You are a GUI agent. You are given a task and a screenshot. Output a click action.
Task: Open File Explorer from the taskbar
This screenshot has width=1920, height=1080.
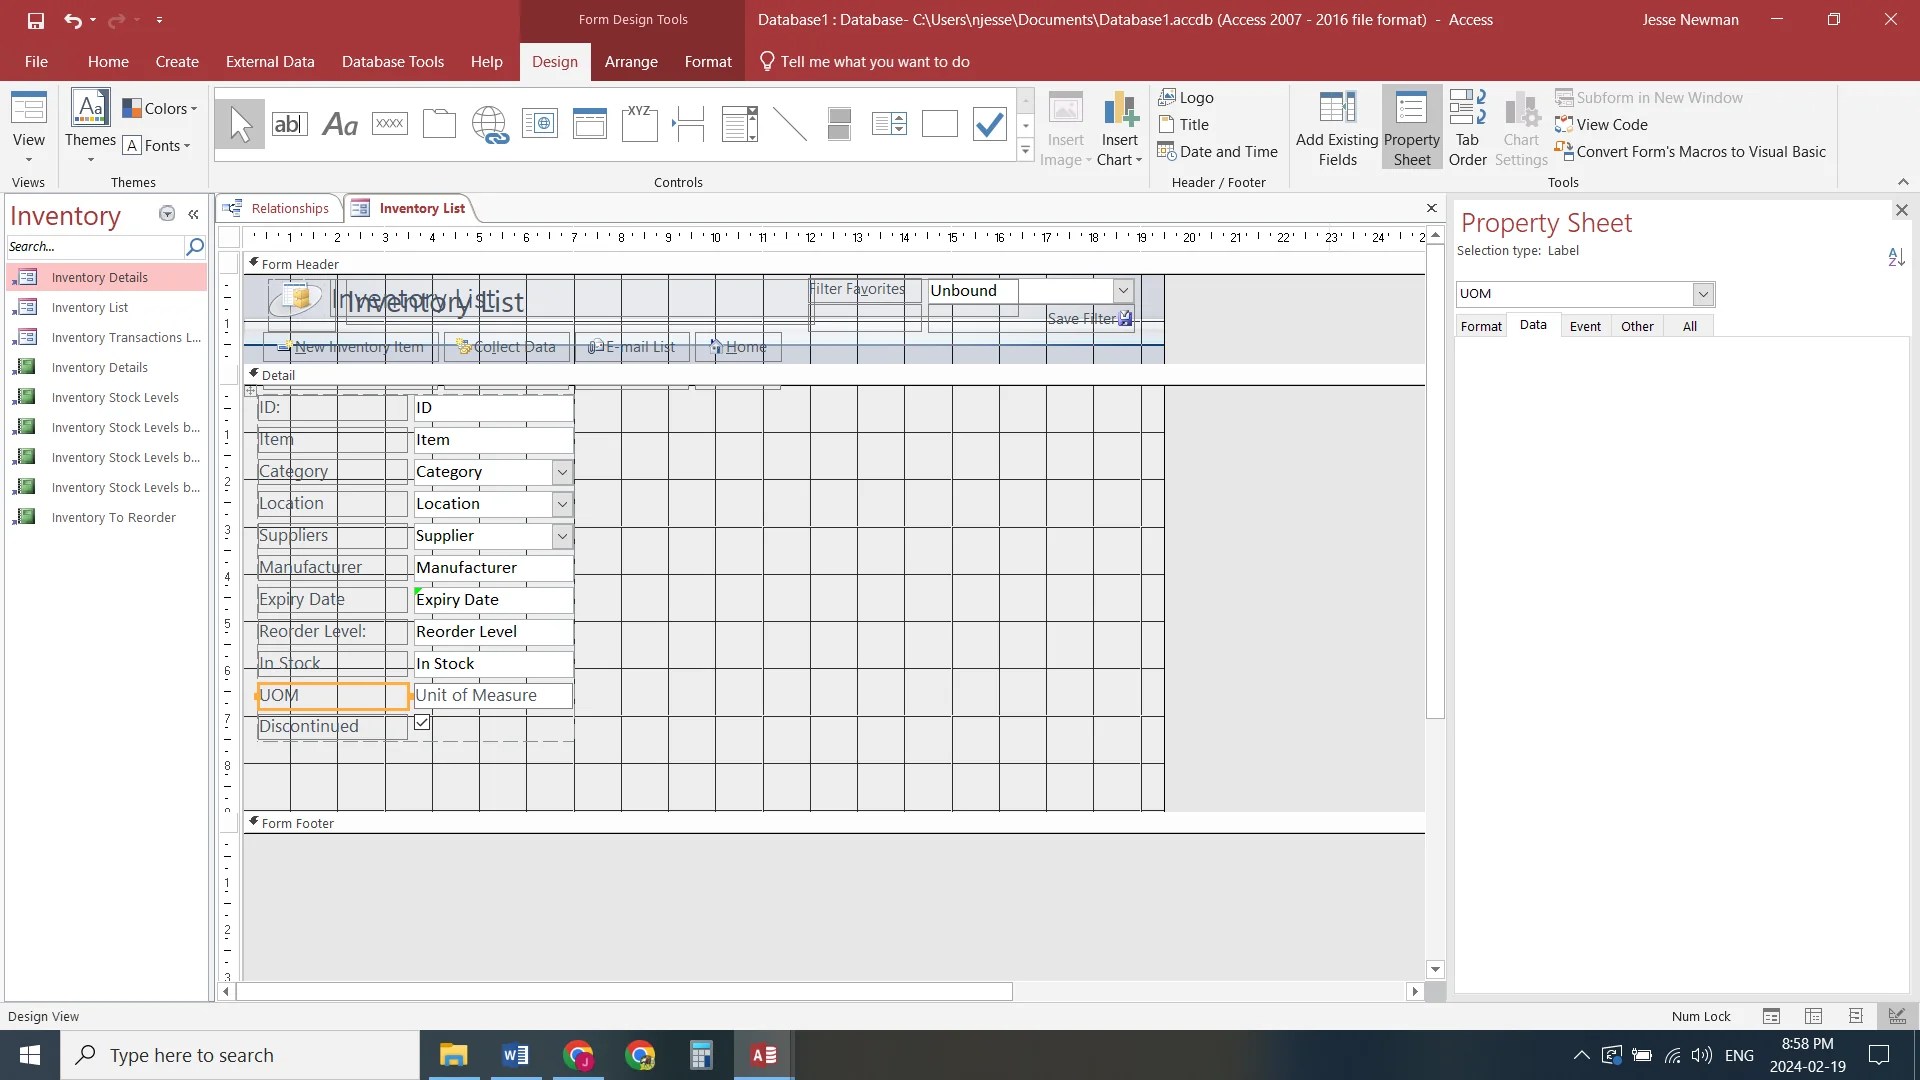click(x=453, y=1055)
